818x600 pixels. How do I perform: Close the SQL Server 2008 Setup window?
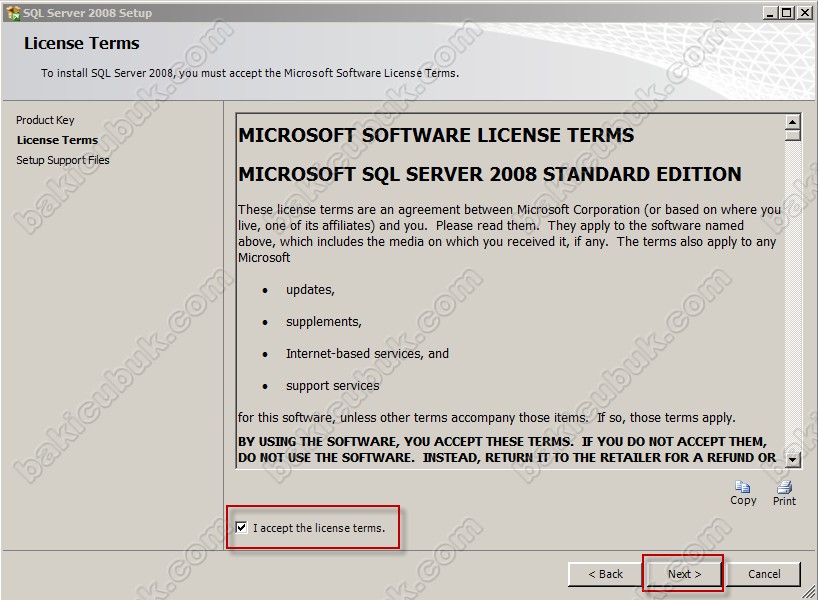click(x=804, y=13)
